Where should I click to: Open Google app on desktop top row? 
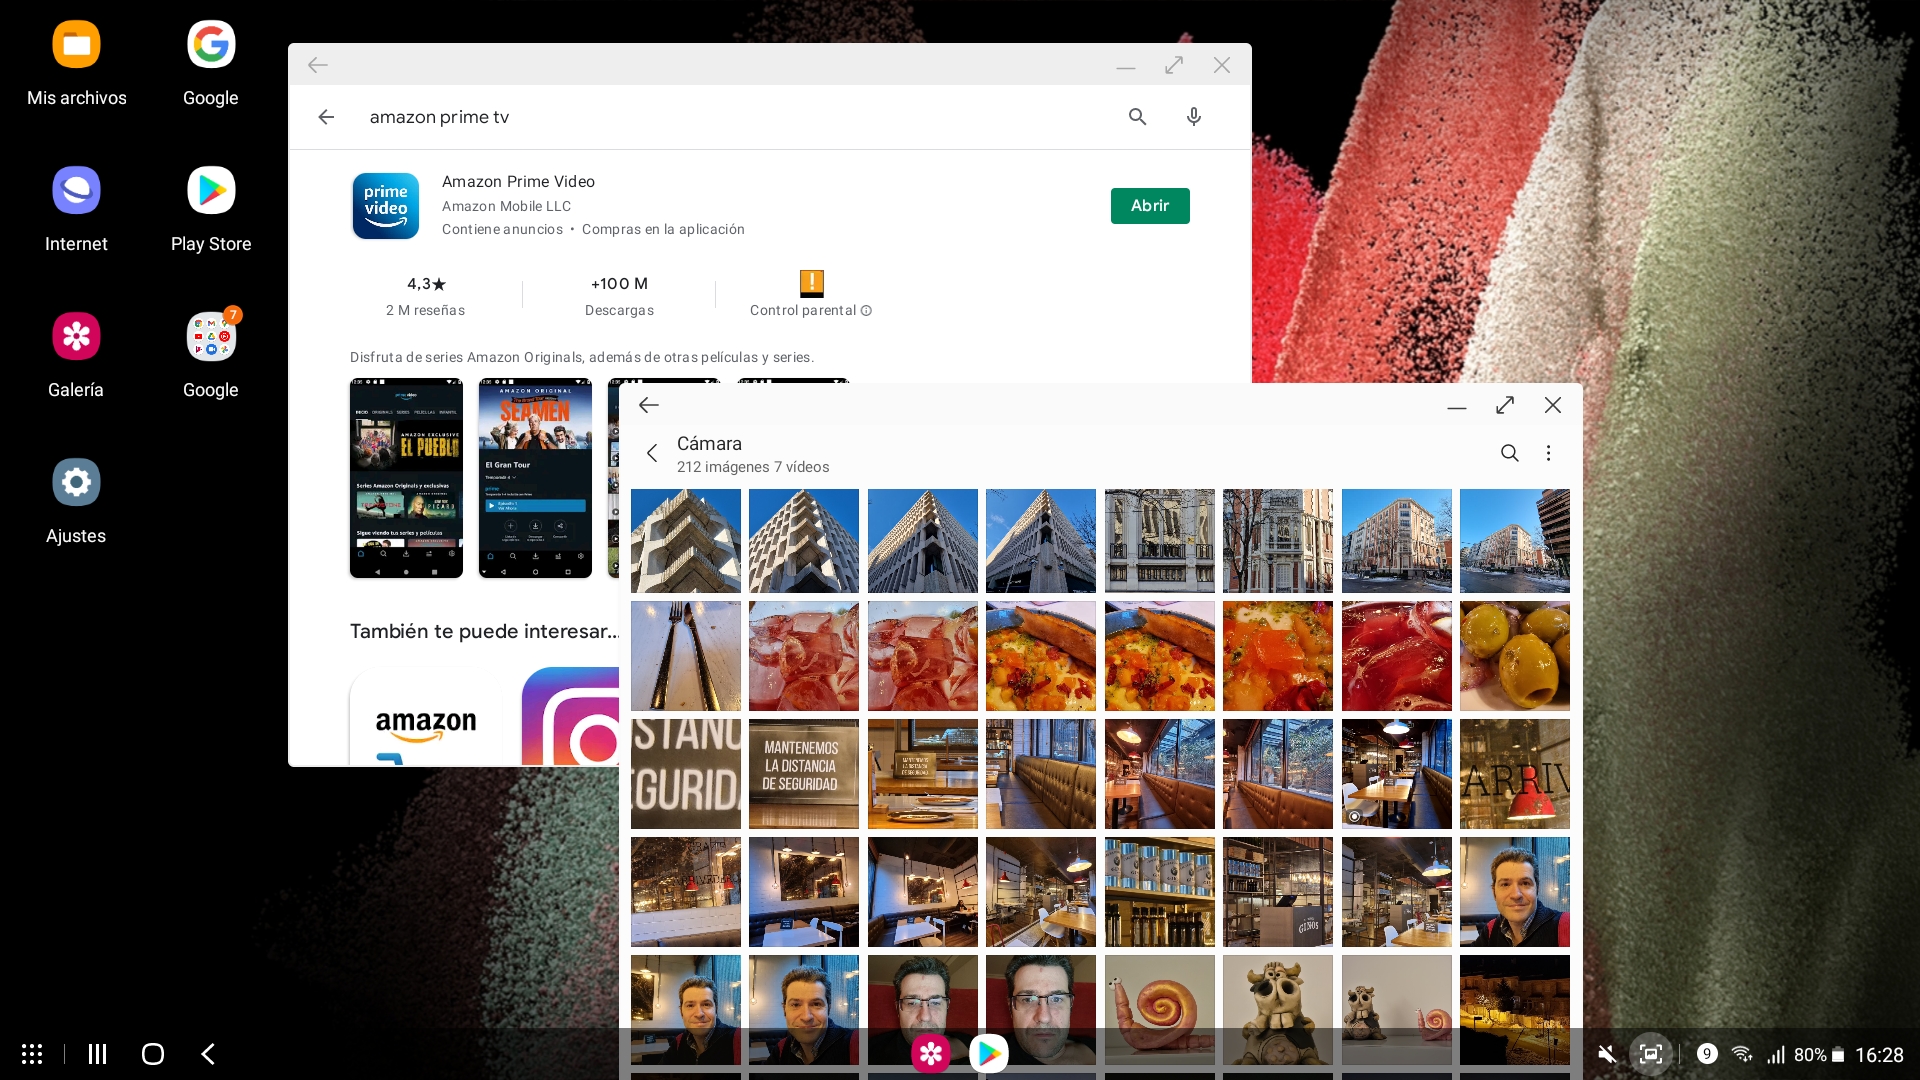pyautogui.click(x=211, y=62)
